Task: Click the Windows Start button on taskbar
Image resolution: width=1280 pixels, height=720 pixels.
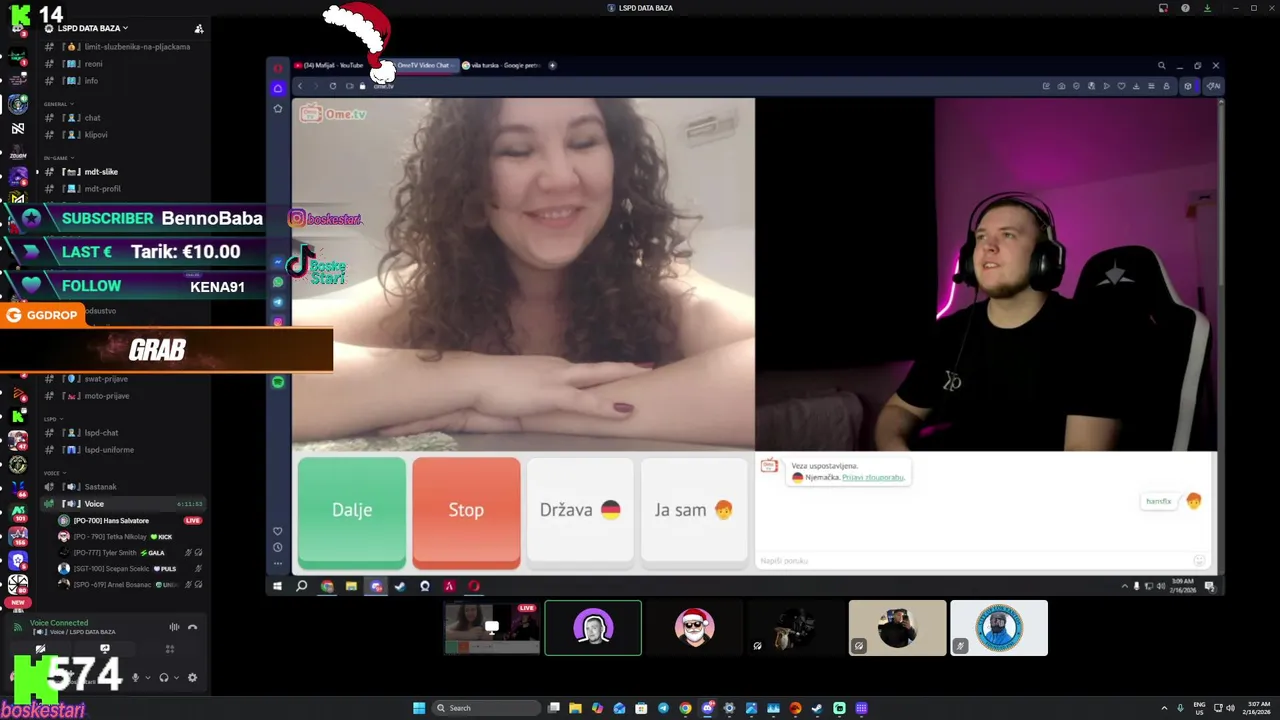Action: click(x=419, y=708)
